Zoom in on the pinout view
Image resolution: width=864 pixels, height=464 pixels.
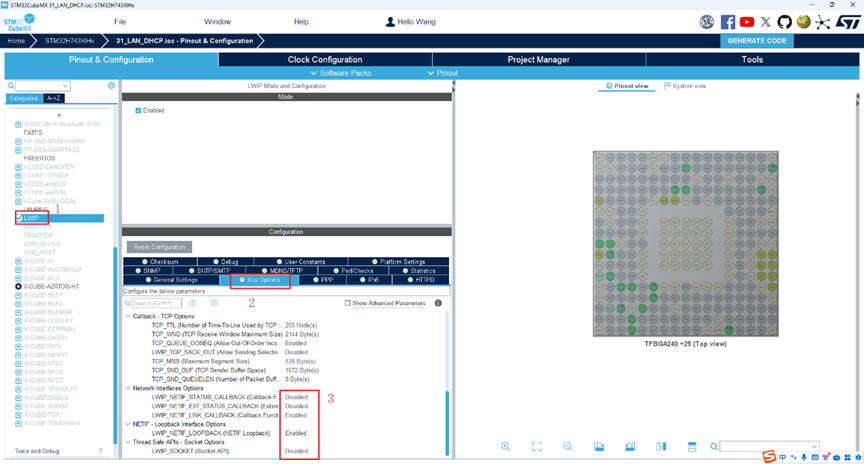point(505,446)
